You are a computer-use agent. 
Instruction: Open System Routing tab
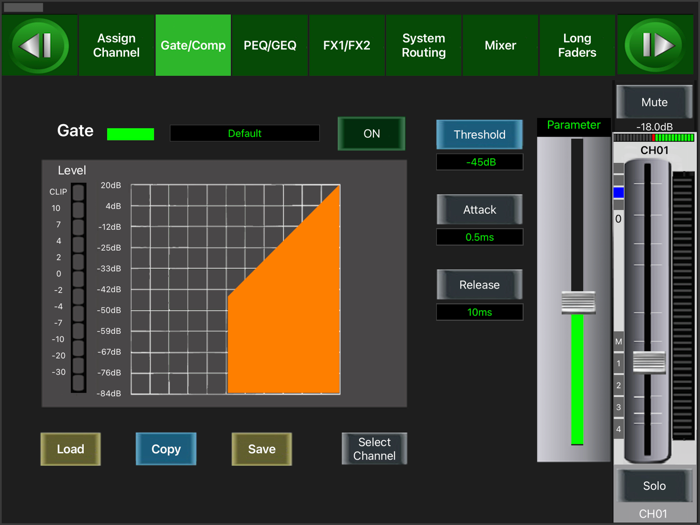coord(423,45)
